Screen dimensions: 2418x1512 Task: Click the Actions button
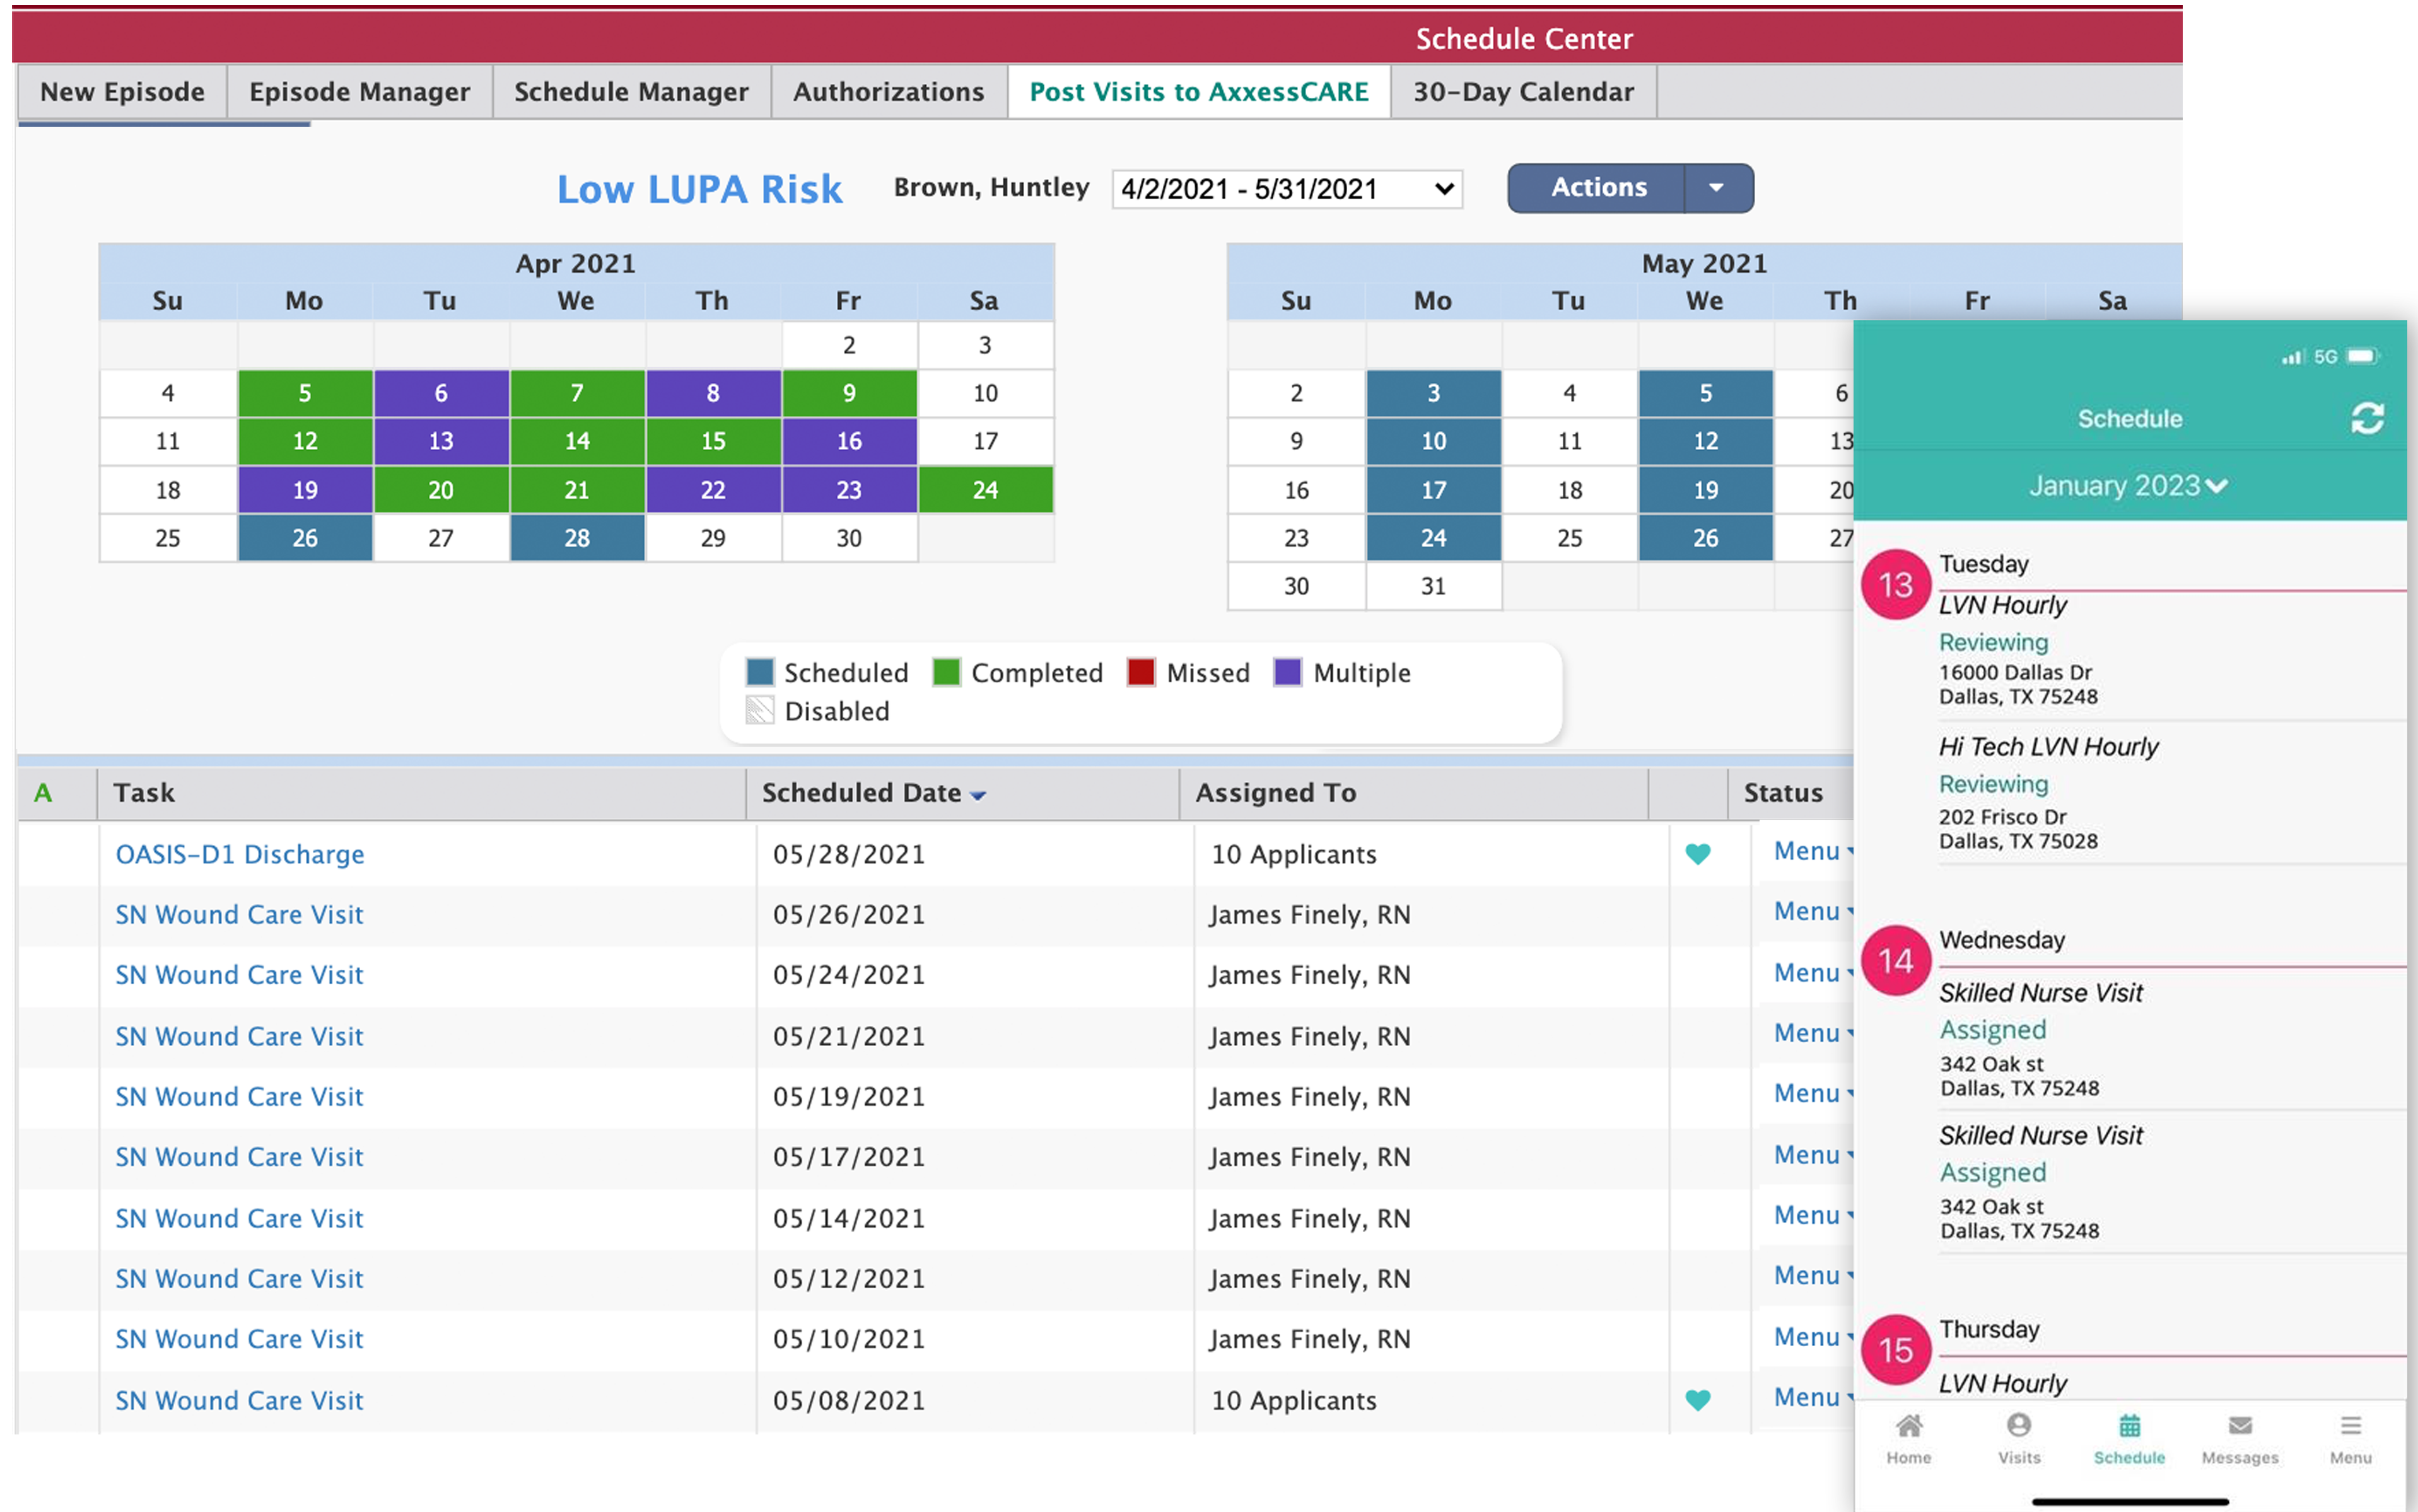click(1598, 188)
